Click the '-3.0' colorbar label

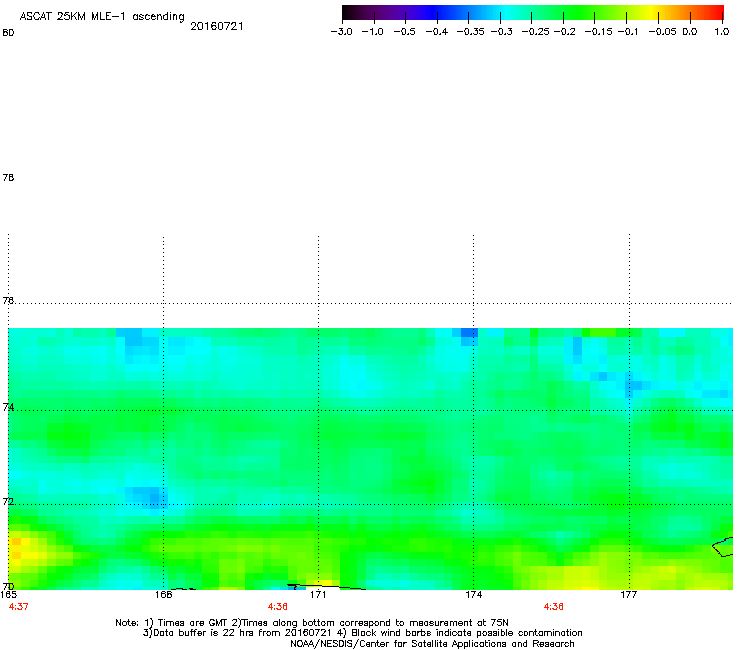pyautogui.click(x=341, y=32)
